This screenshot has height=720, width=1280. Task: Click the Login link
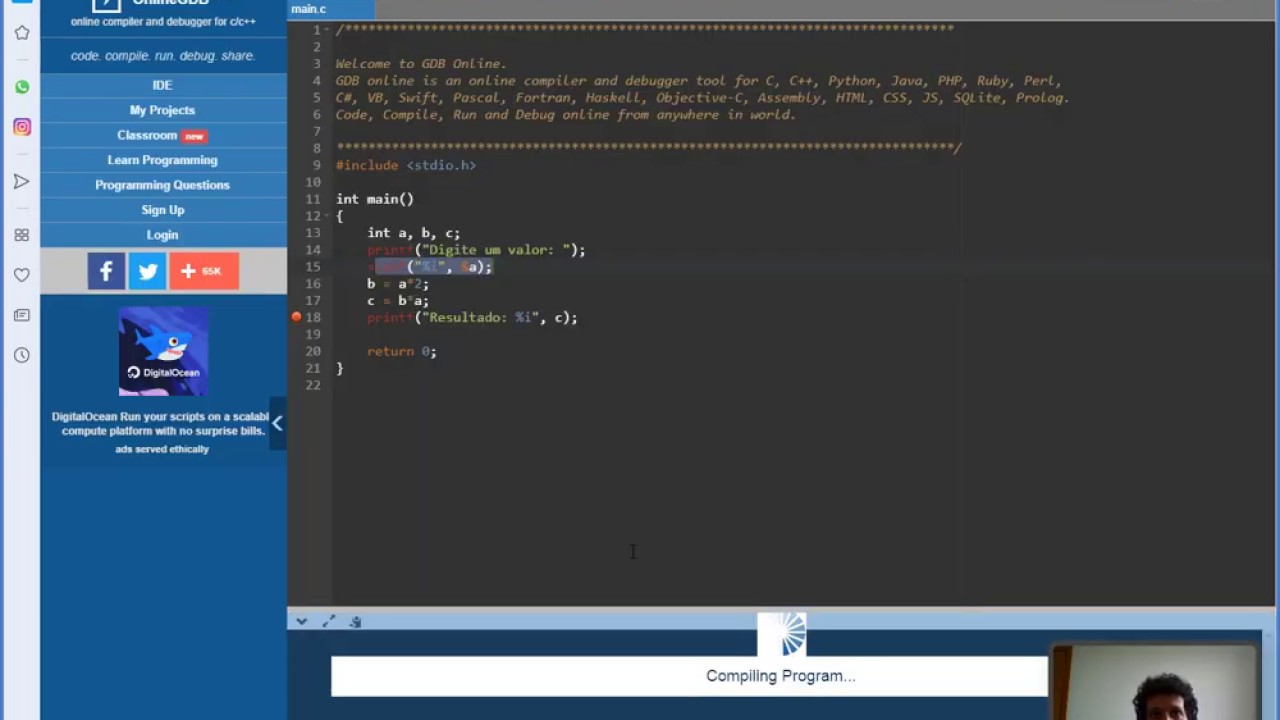(162, 235)
